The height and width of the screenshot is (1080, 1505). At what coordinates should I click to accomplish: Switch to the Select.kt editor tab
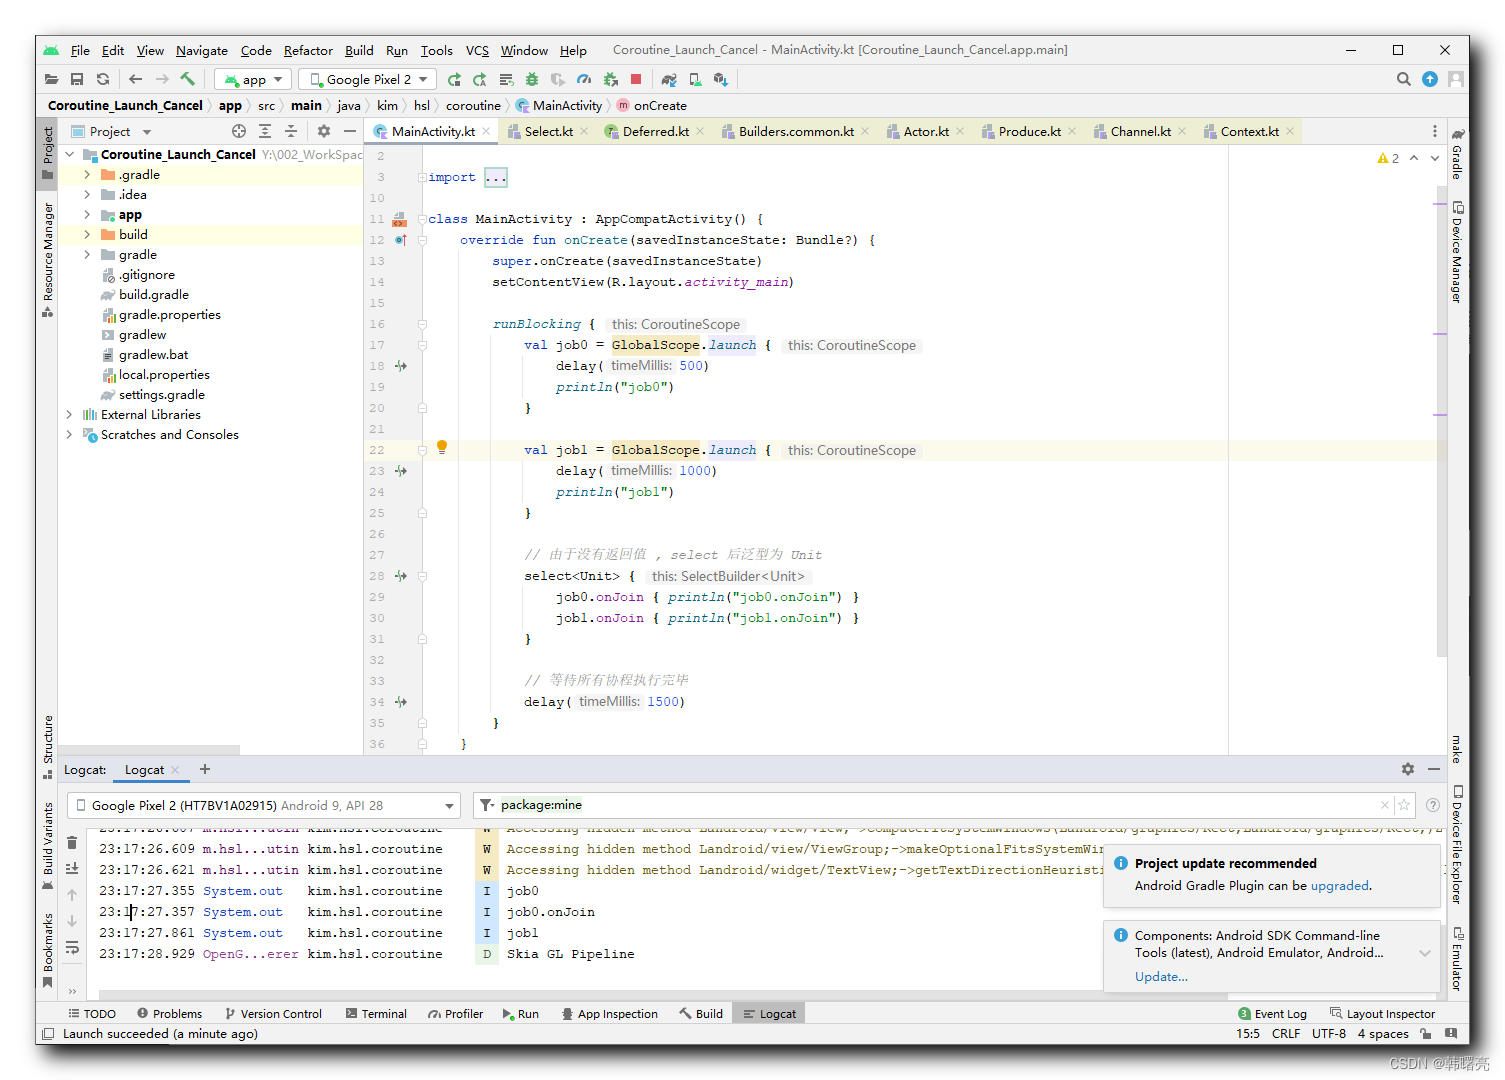(x=549, y=131)
